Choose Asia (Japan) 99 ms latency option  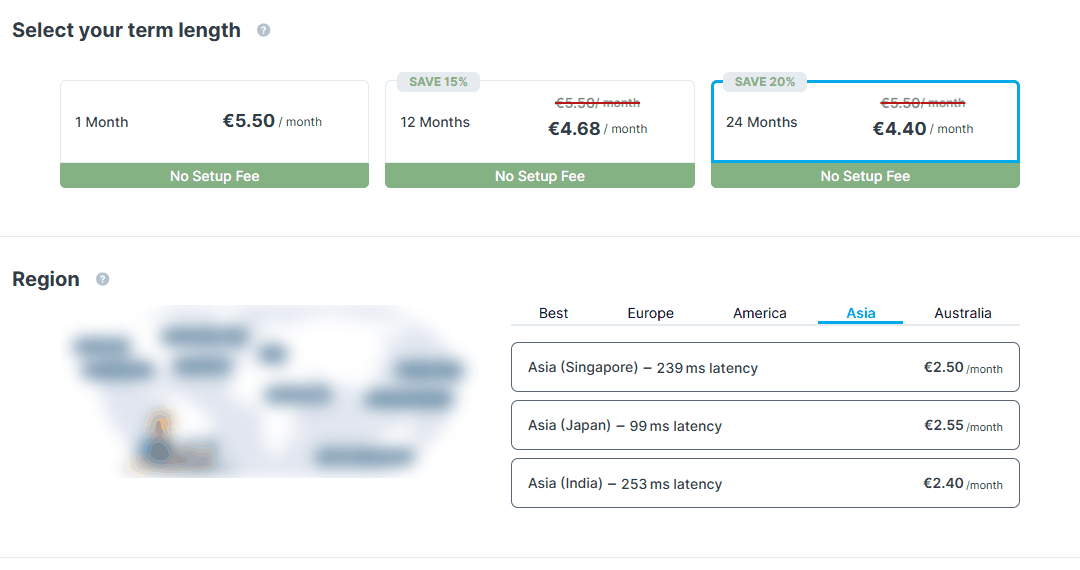tap(765, 425)
